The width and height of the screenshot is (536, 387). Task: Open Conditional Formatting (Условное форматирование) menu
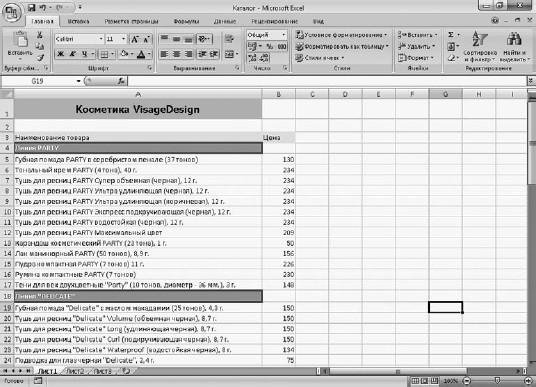[x=341, y=35]
